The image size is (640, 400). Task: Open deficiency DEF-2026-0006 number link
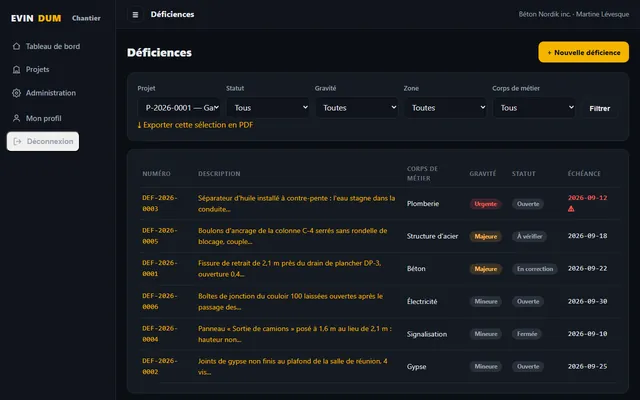click(160, 301)
